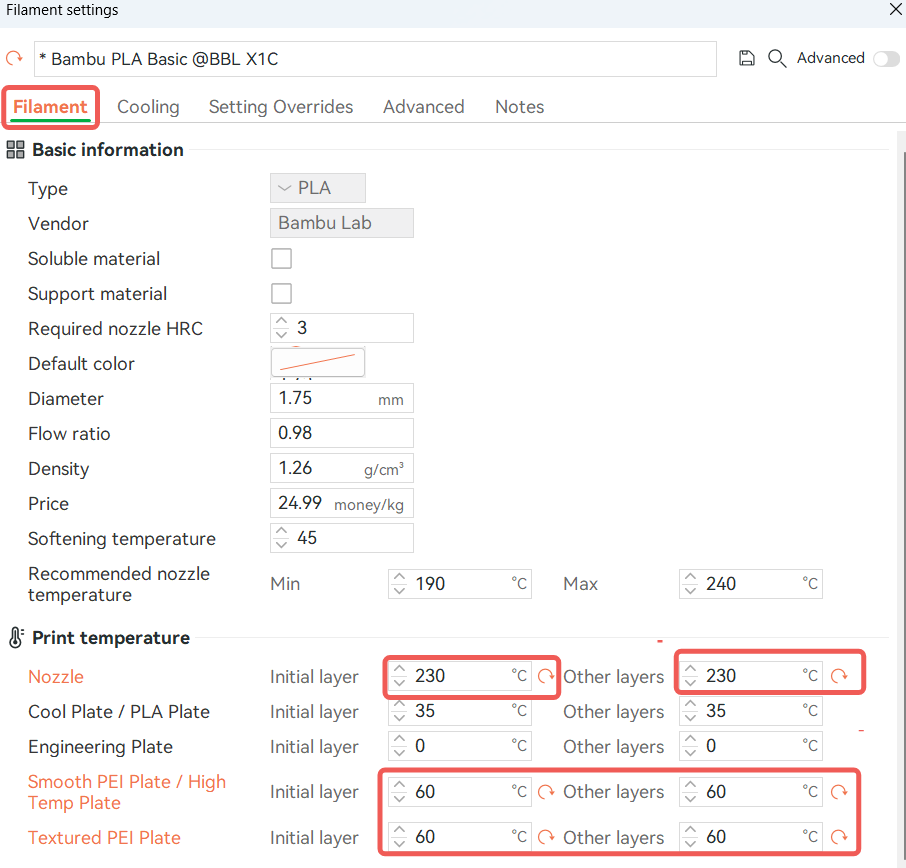The image size is (906, 868).
Task: Increase the Required nozzle HRC value
Action: pyautogui.click(x=281, y=322)
